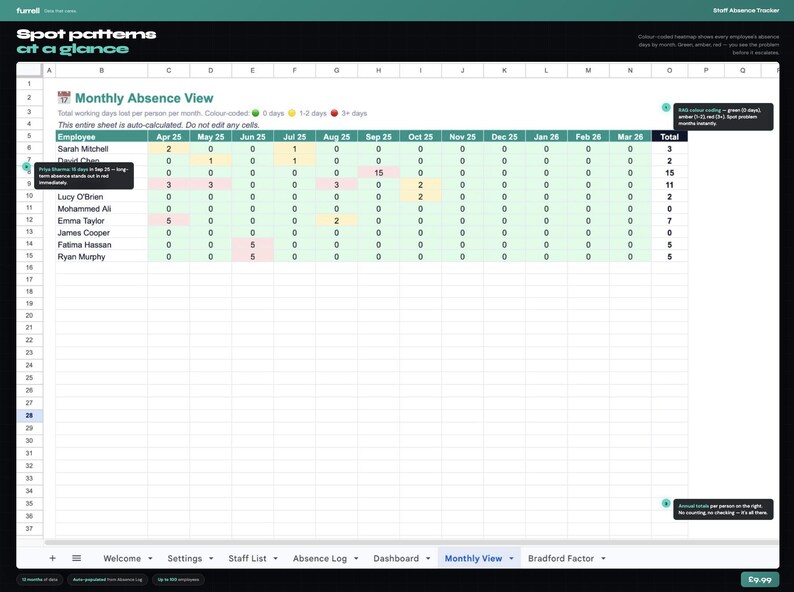Select column O header
This screenshot has width=794, height=592.
pos(669,70)
